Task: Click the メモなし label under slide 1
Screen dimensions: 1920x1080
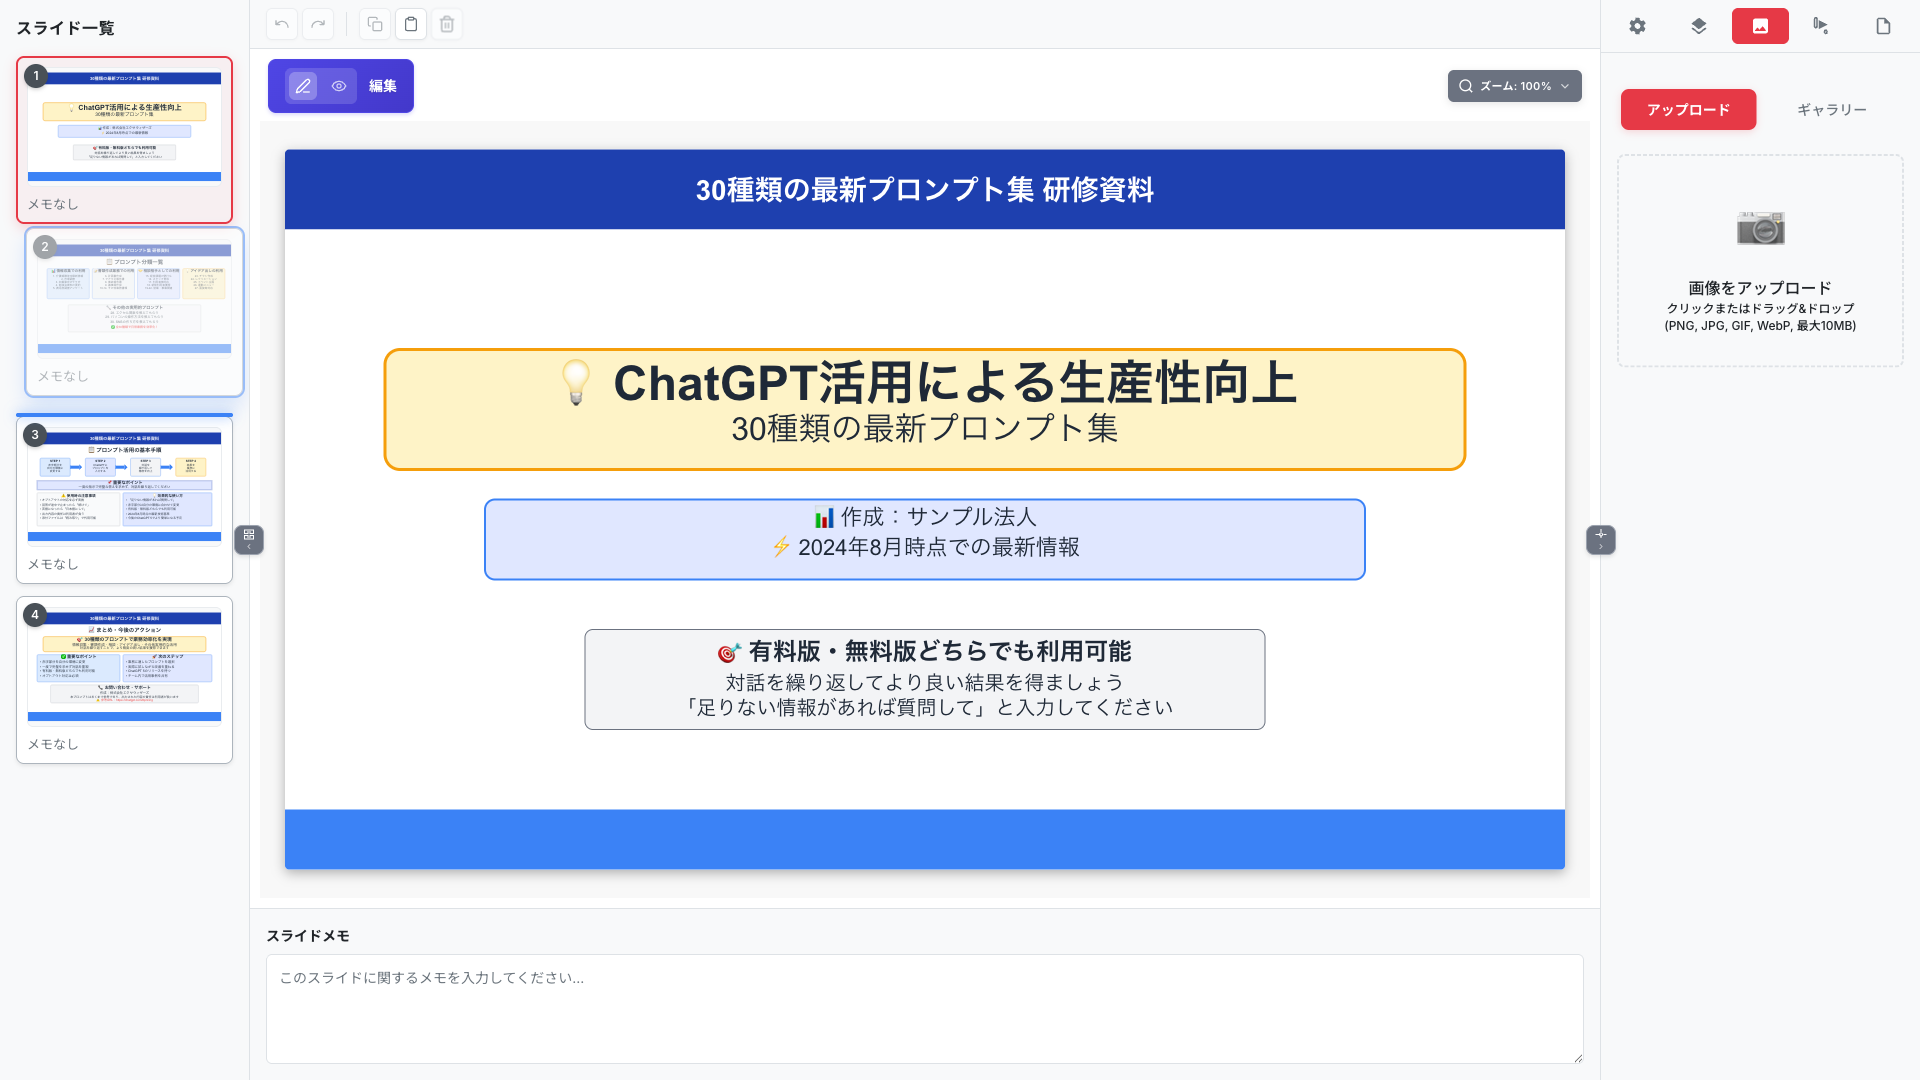Action: 53,205
